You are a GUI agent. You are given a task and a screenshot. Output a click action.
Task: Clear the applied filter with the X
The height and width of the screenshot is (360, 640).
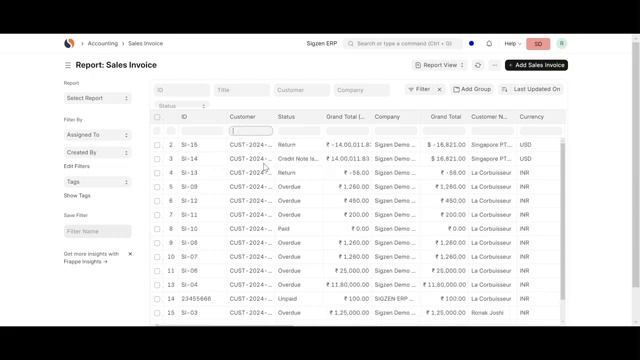tap(439, 89)
